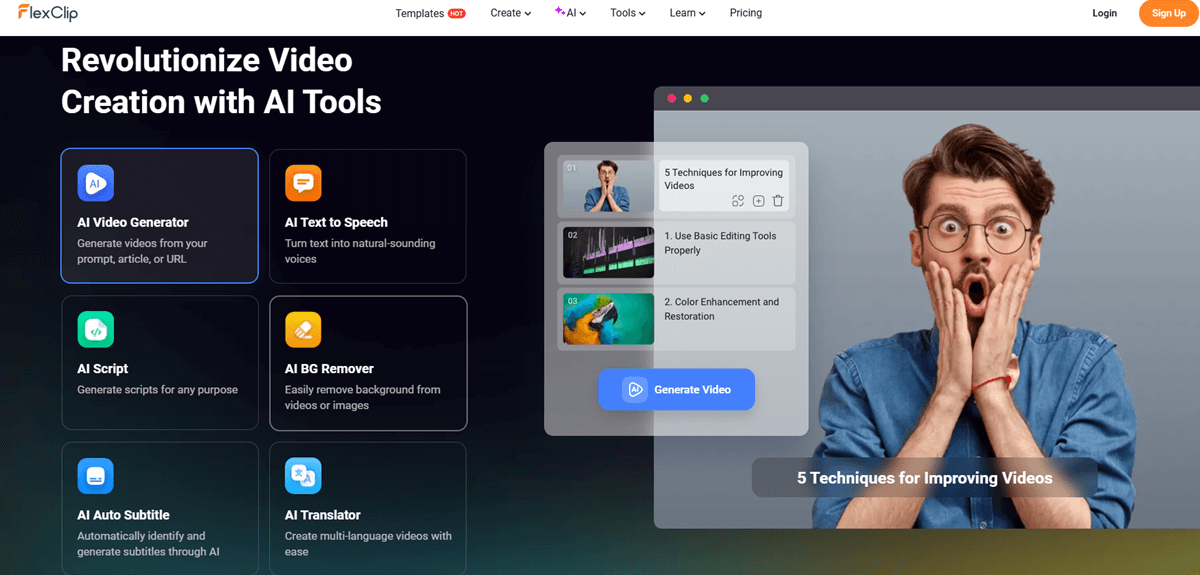Viewport: 1200px width, 575px height.
Task: Select the AI Translator title
Action: 323,515
